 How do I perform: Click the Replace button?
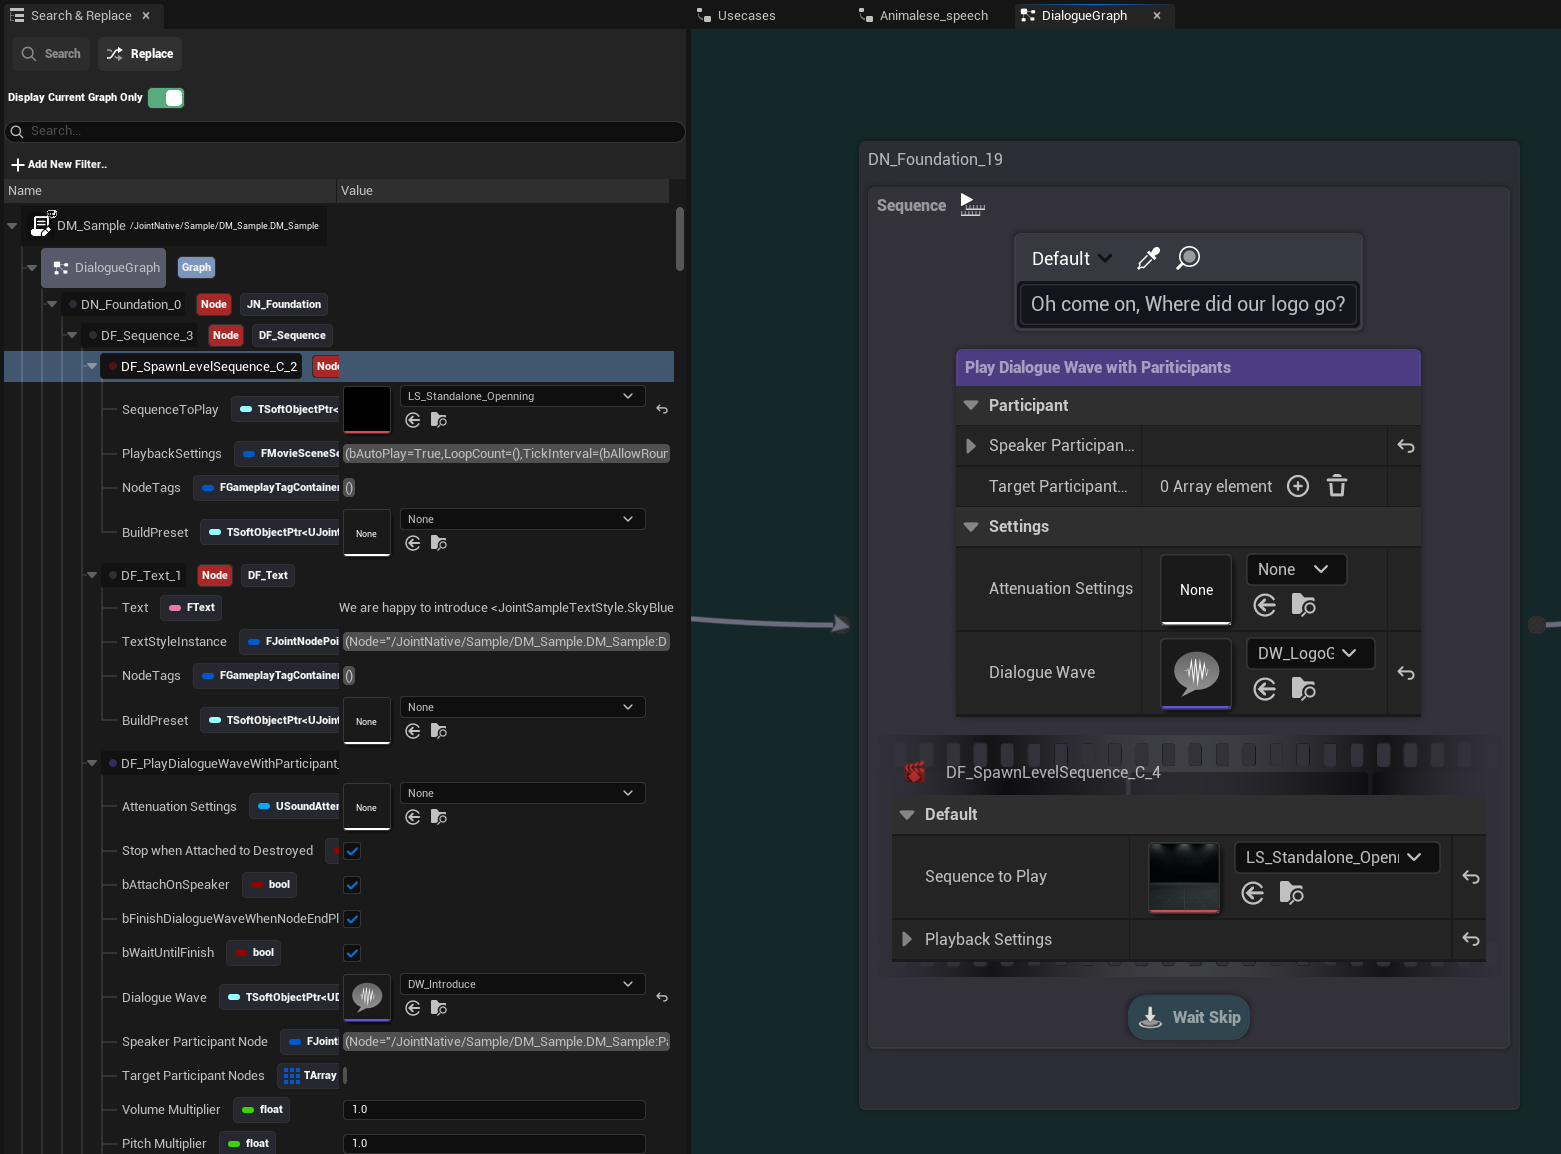click(140, 54)
